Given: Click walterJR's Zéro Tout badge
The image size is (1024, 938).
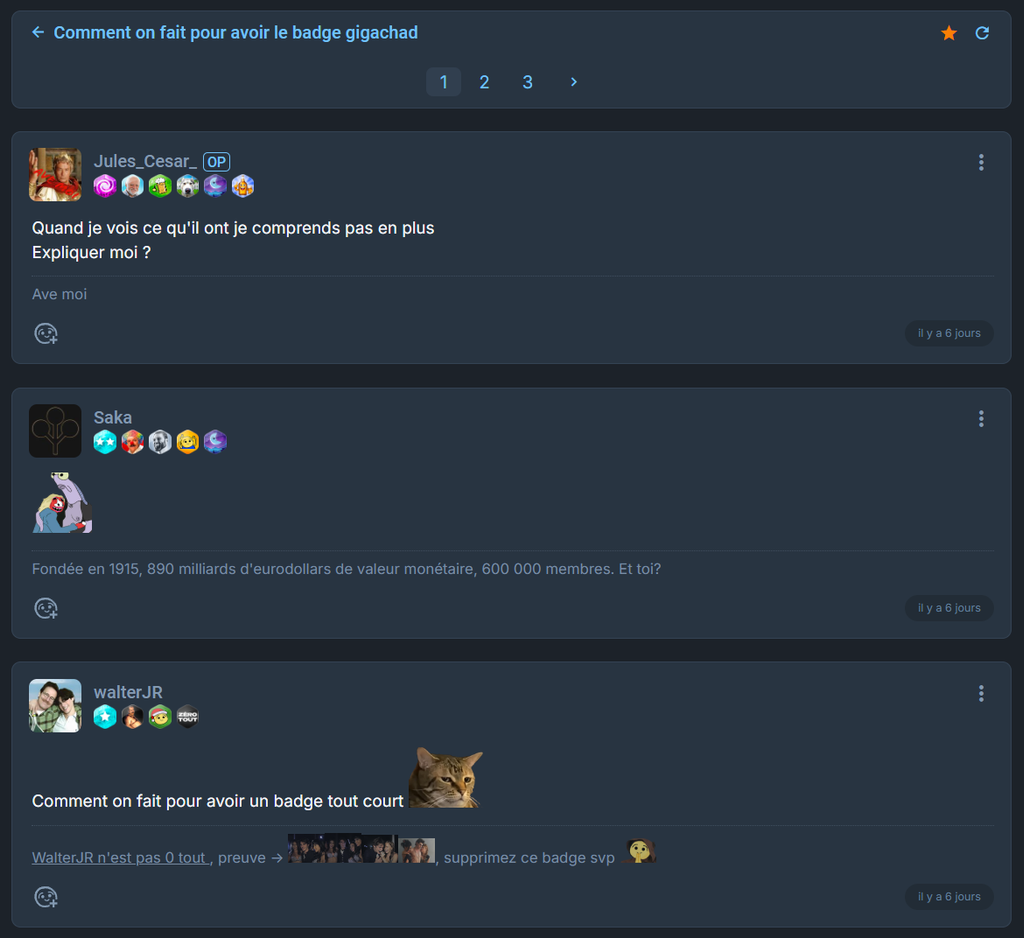Looking at the screenshot, I should point(187,717).
